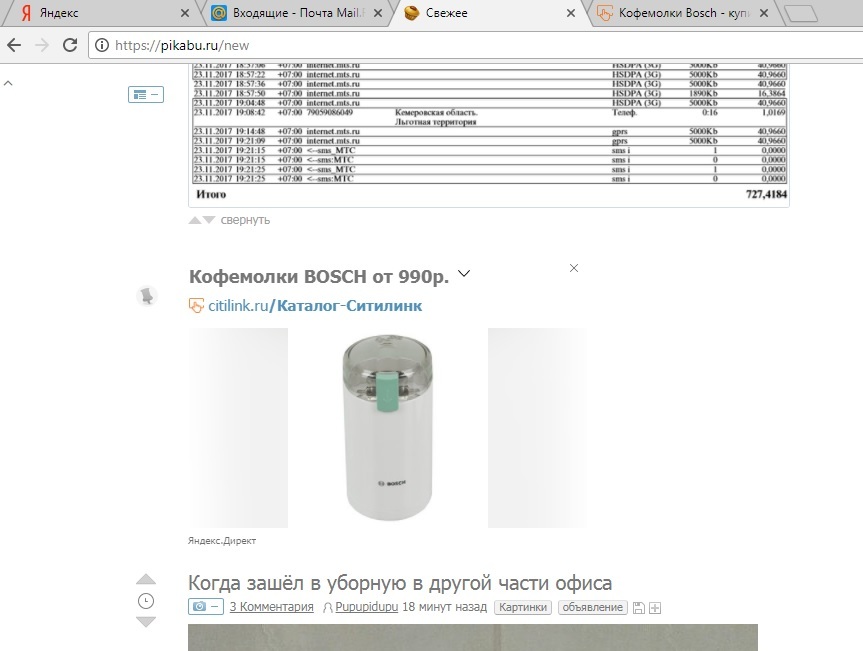Open the Яндекс.Директ label link
Viewport: 863px width, 651px height.
pos(222,541)
